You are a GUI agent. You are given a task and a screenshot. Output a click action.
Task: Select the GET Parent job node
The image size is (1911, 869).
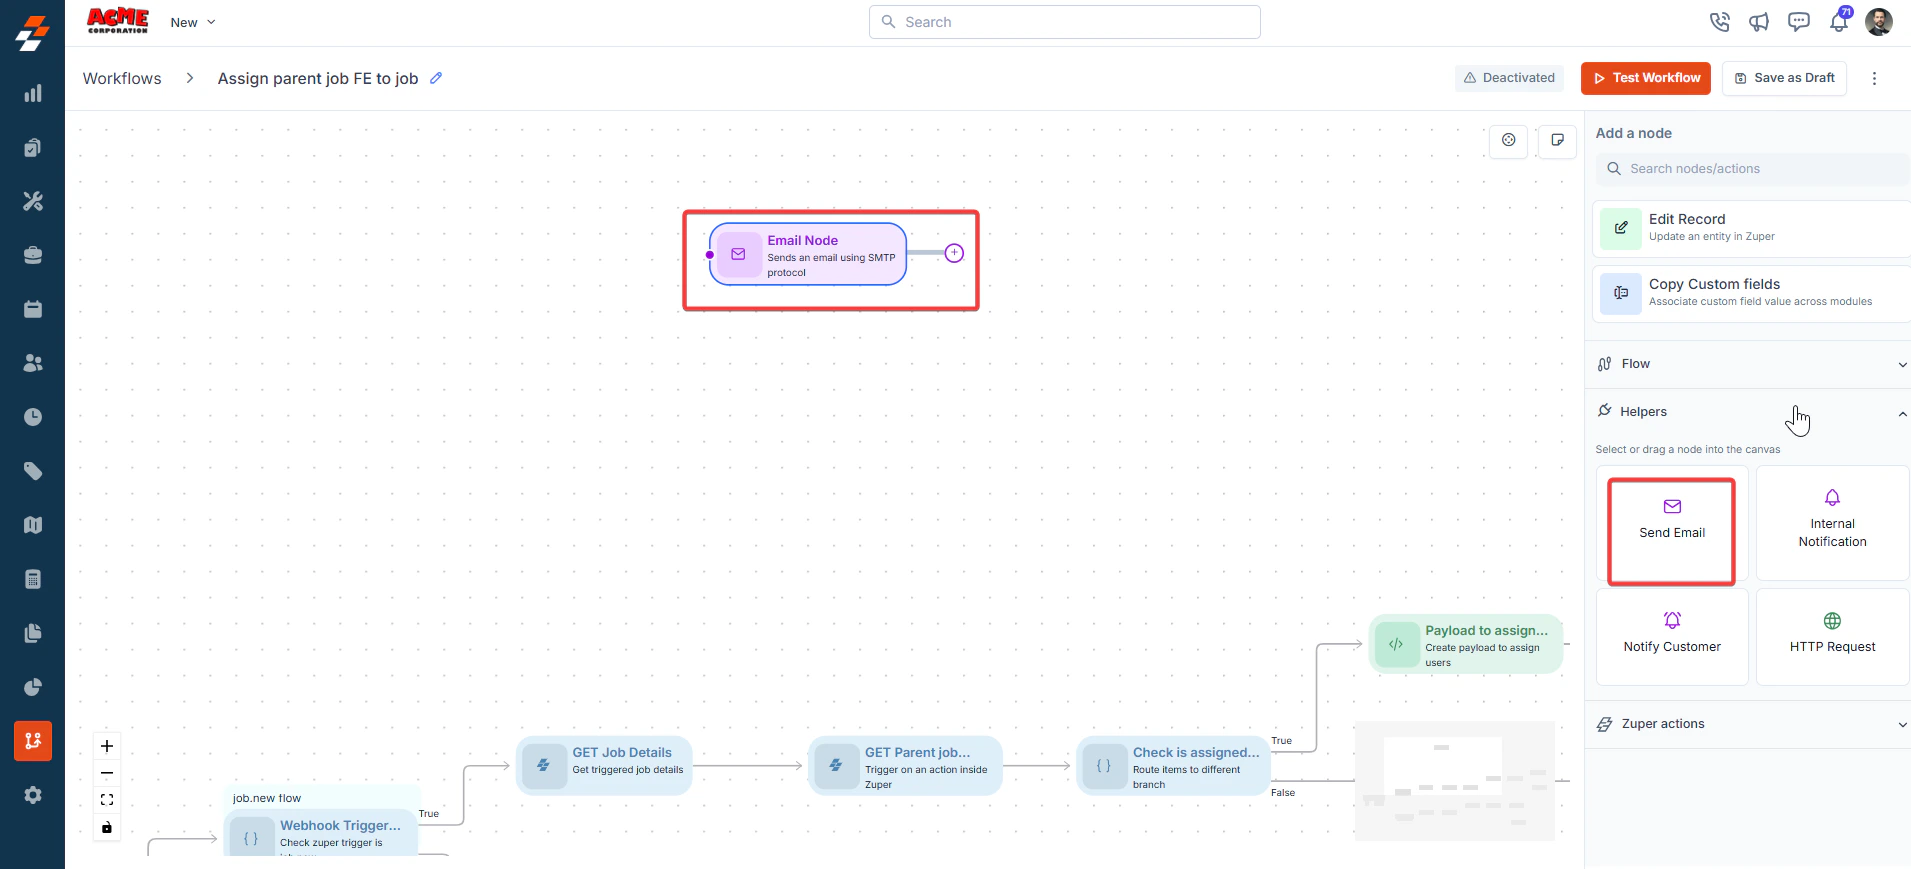905,766
